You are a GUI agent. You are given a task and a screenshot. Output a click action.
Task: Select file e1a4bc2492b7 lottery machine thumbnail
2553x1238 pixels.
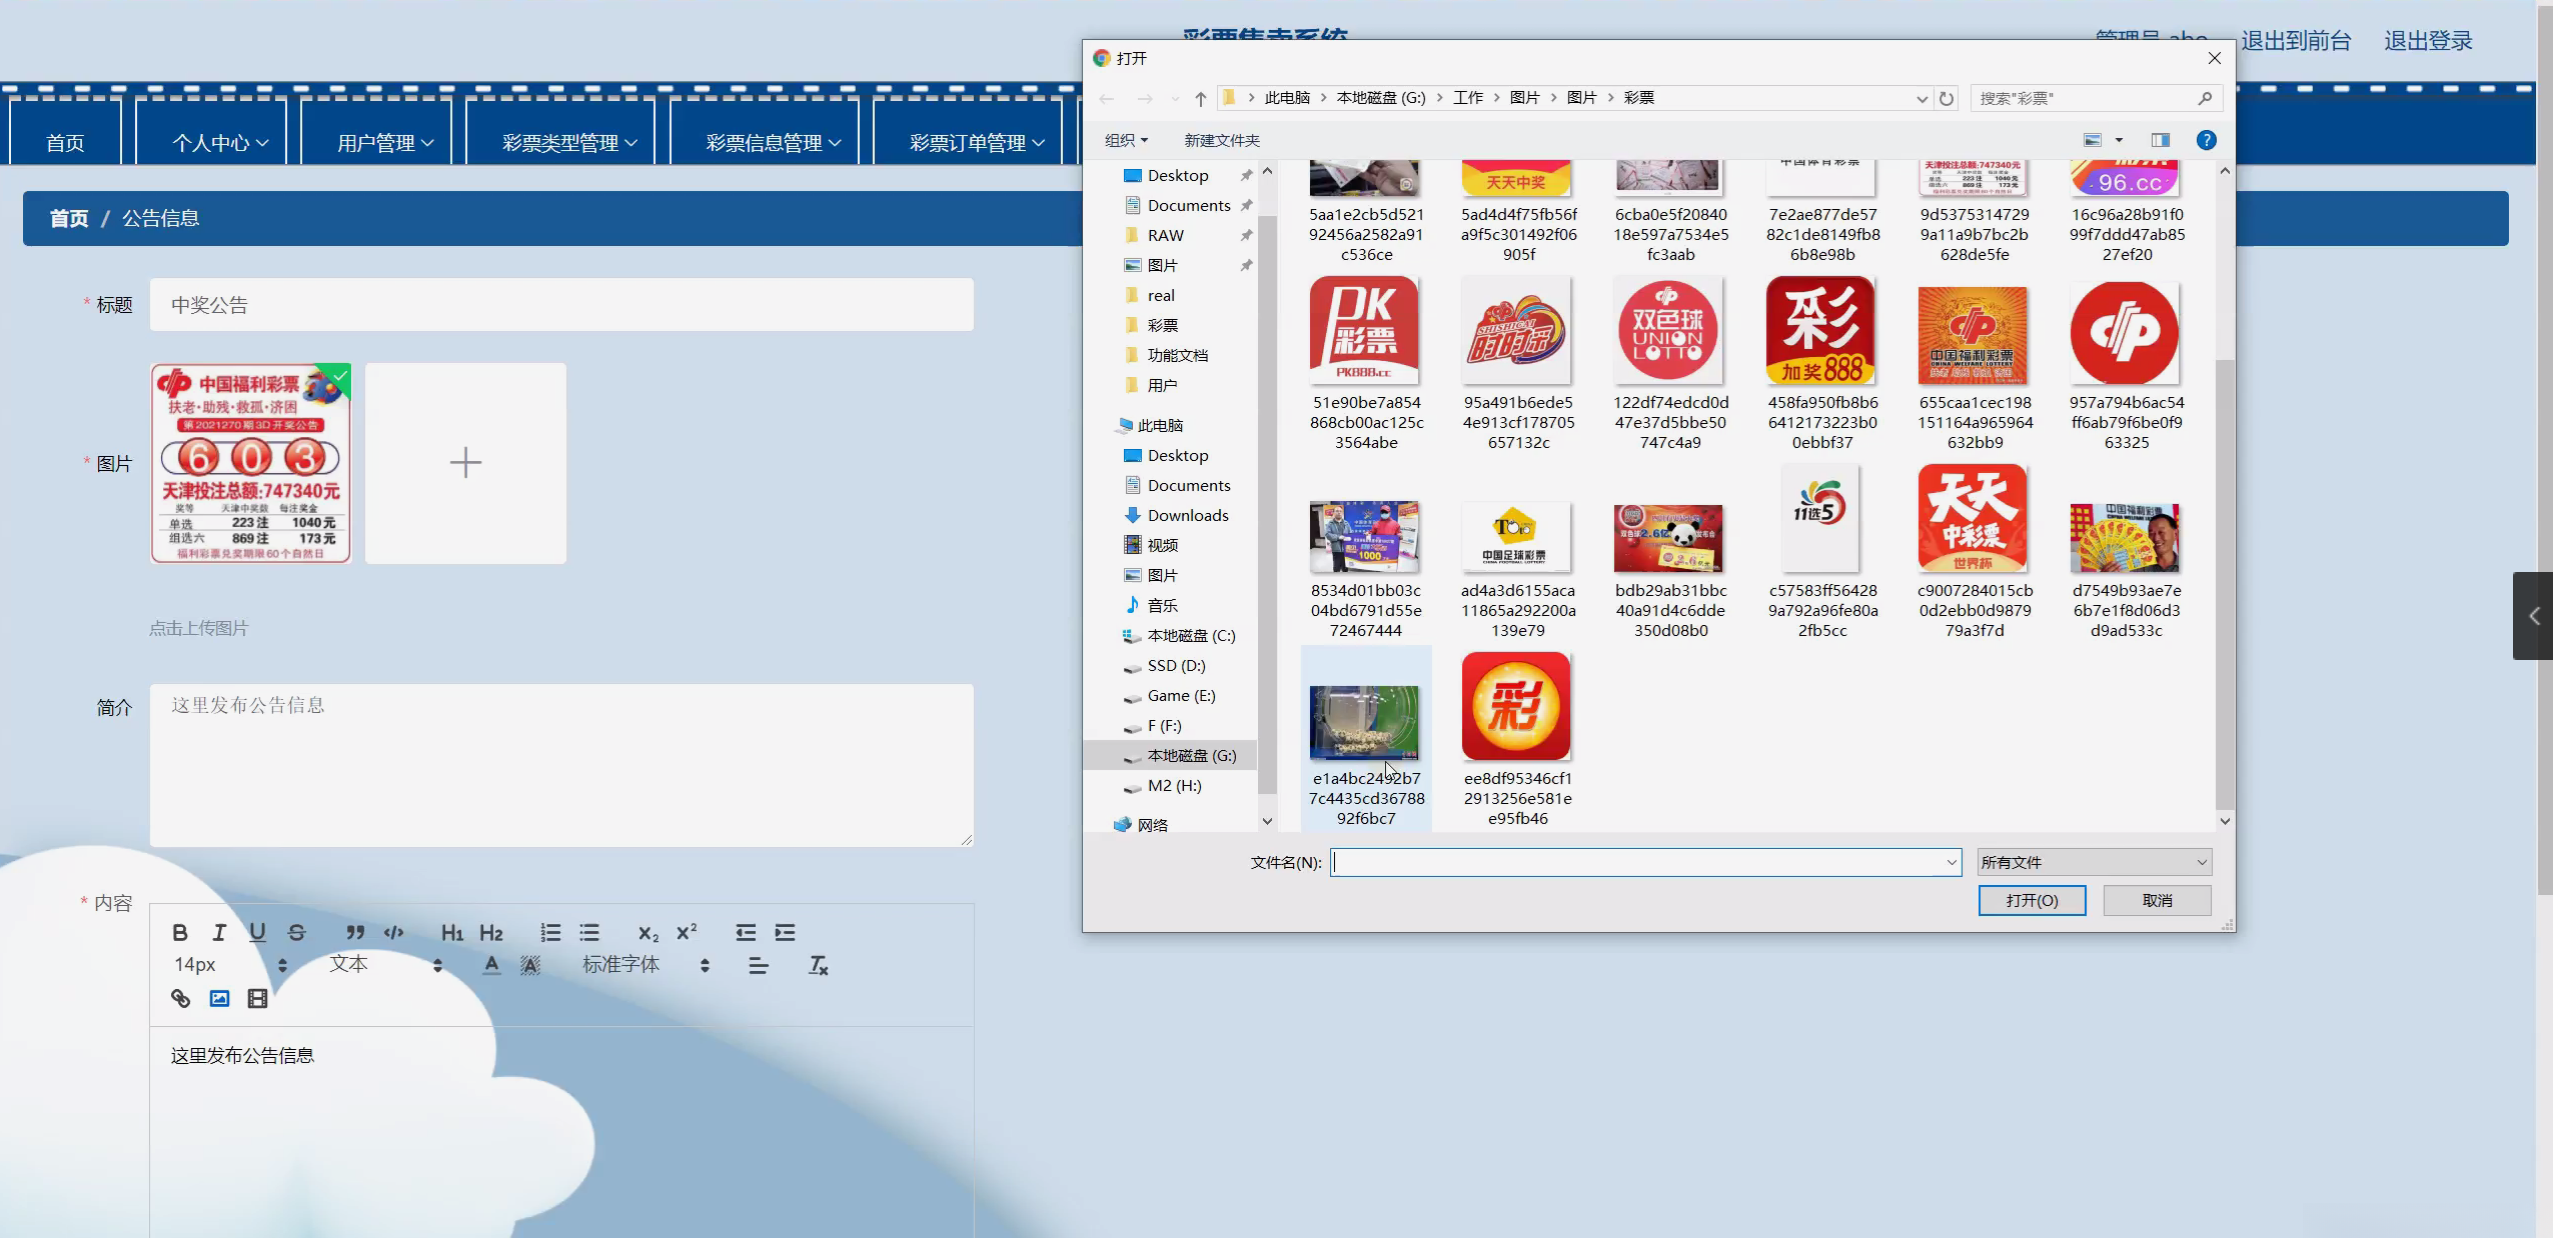(1366, 739)
